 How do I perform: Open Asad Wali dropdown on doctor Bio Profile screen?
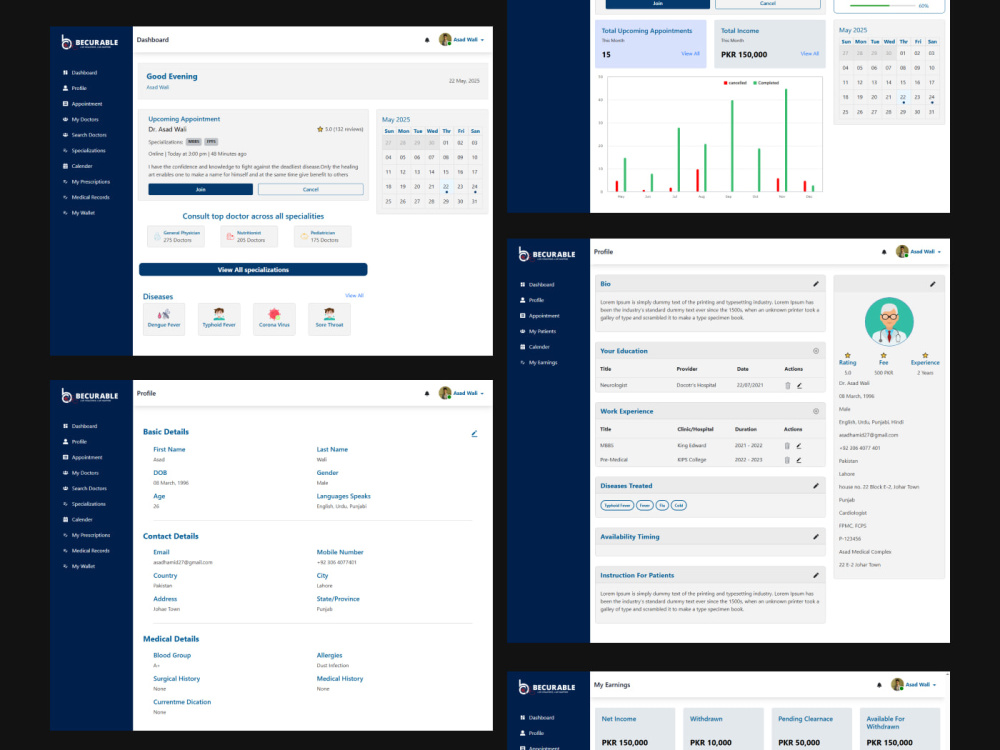(x=919, y=252)
